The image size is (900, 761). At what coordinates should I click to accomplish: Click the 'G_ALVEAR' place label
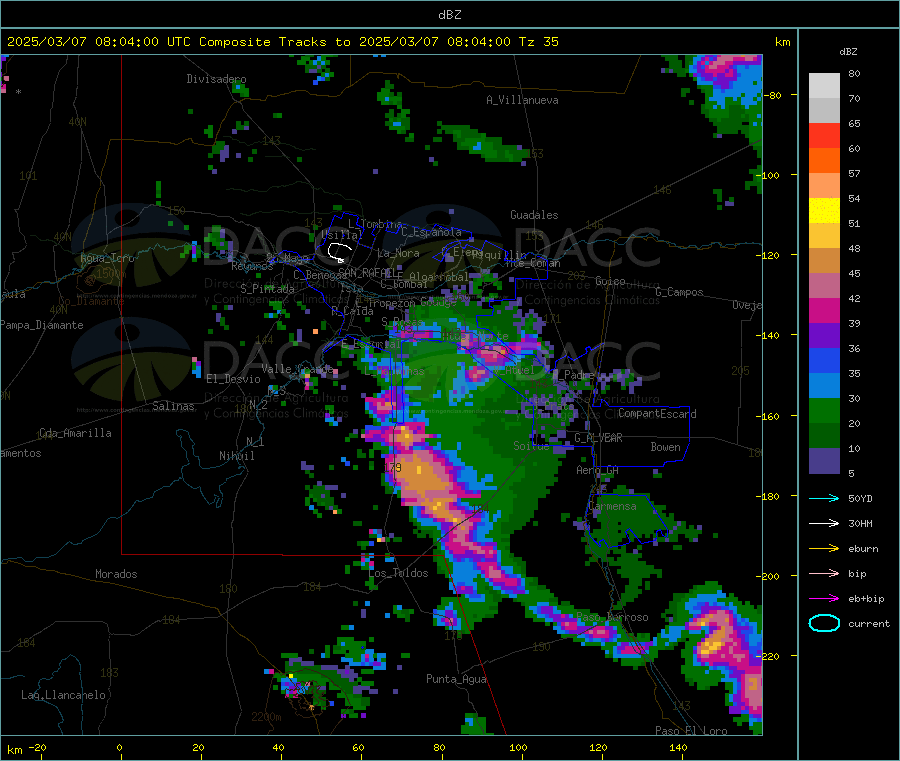tap(598, 438)
